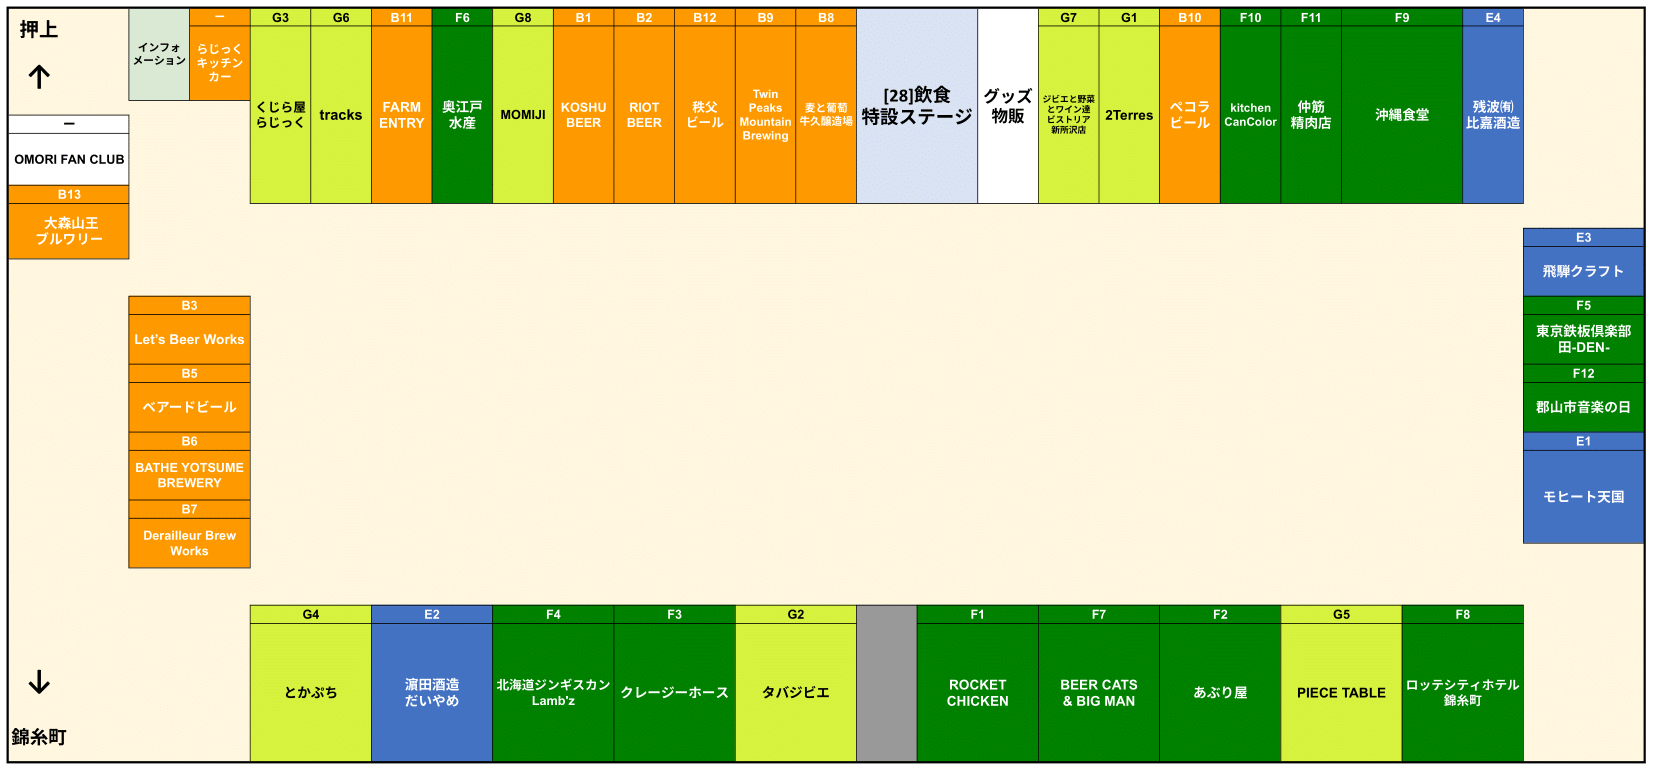Select the kitchen CanColor booth
The width and height of the screenshot is (1656, 776).
[x=1250, y=115]
